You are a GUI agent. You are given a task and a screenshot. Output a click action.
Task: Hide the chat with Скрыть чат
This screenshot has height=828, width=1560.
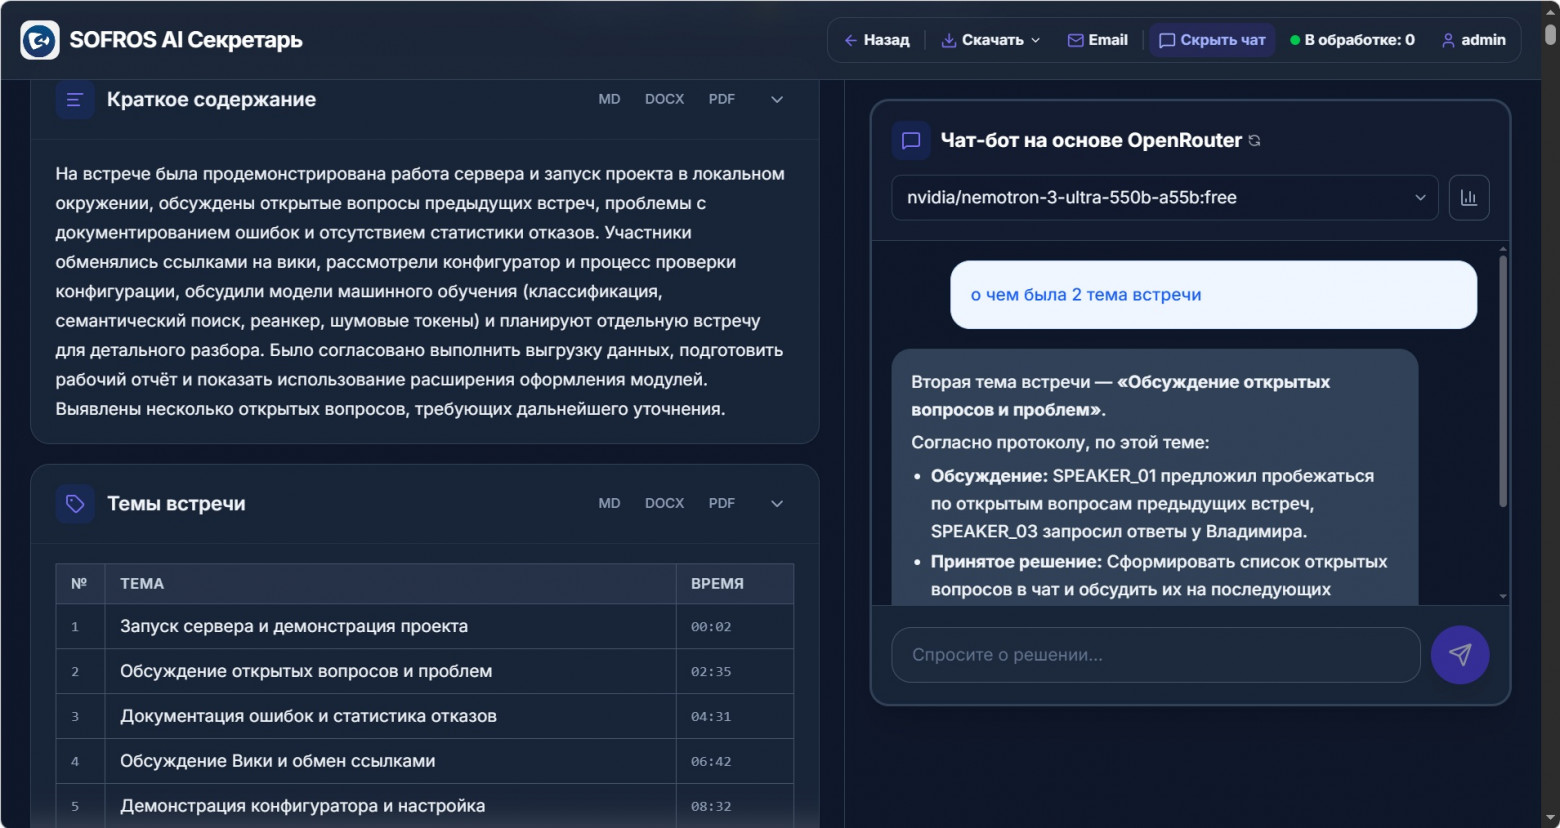(x=1212, y=40)
